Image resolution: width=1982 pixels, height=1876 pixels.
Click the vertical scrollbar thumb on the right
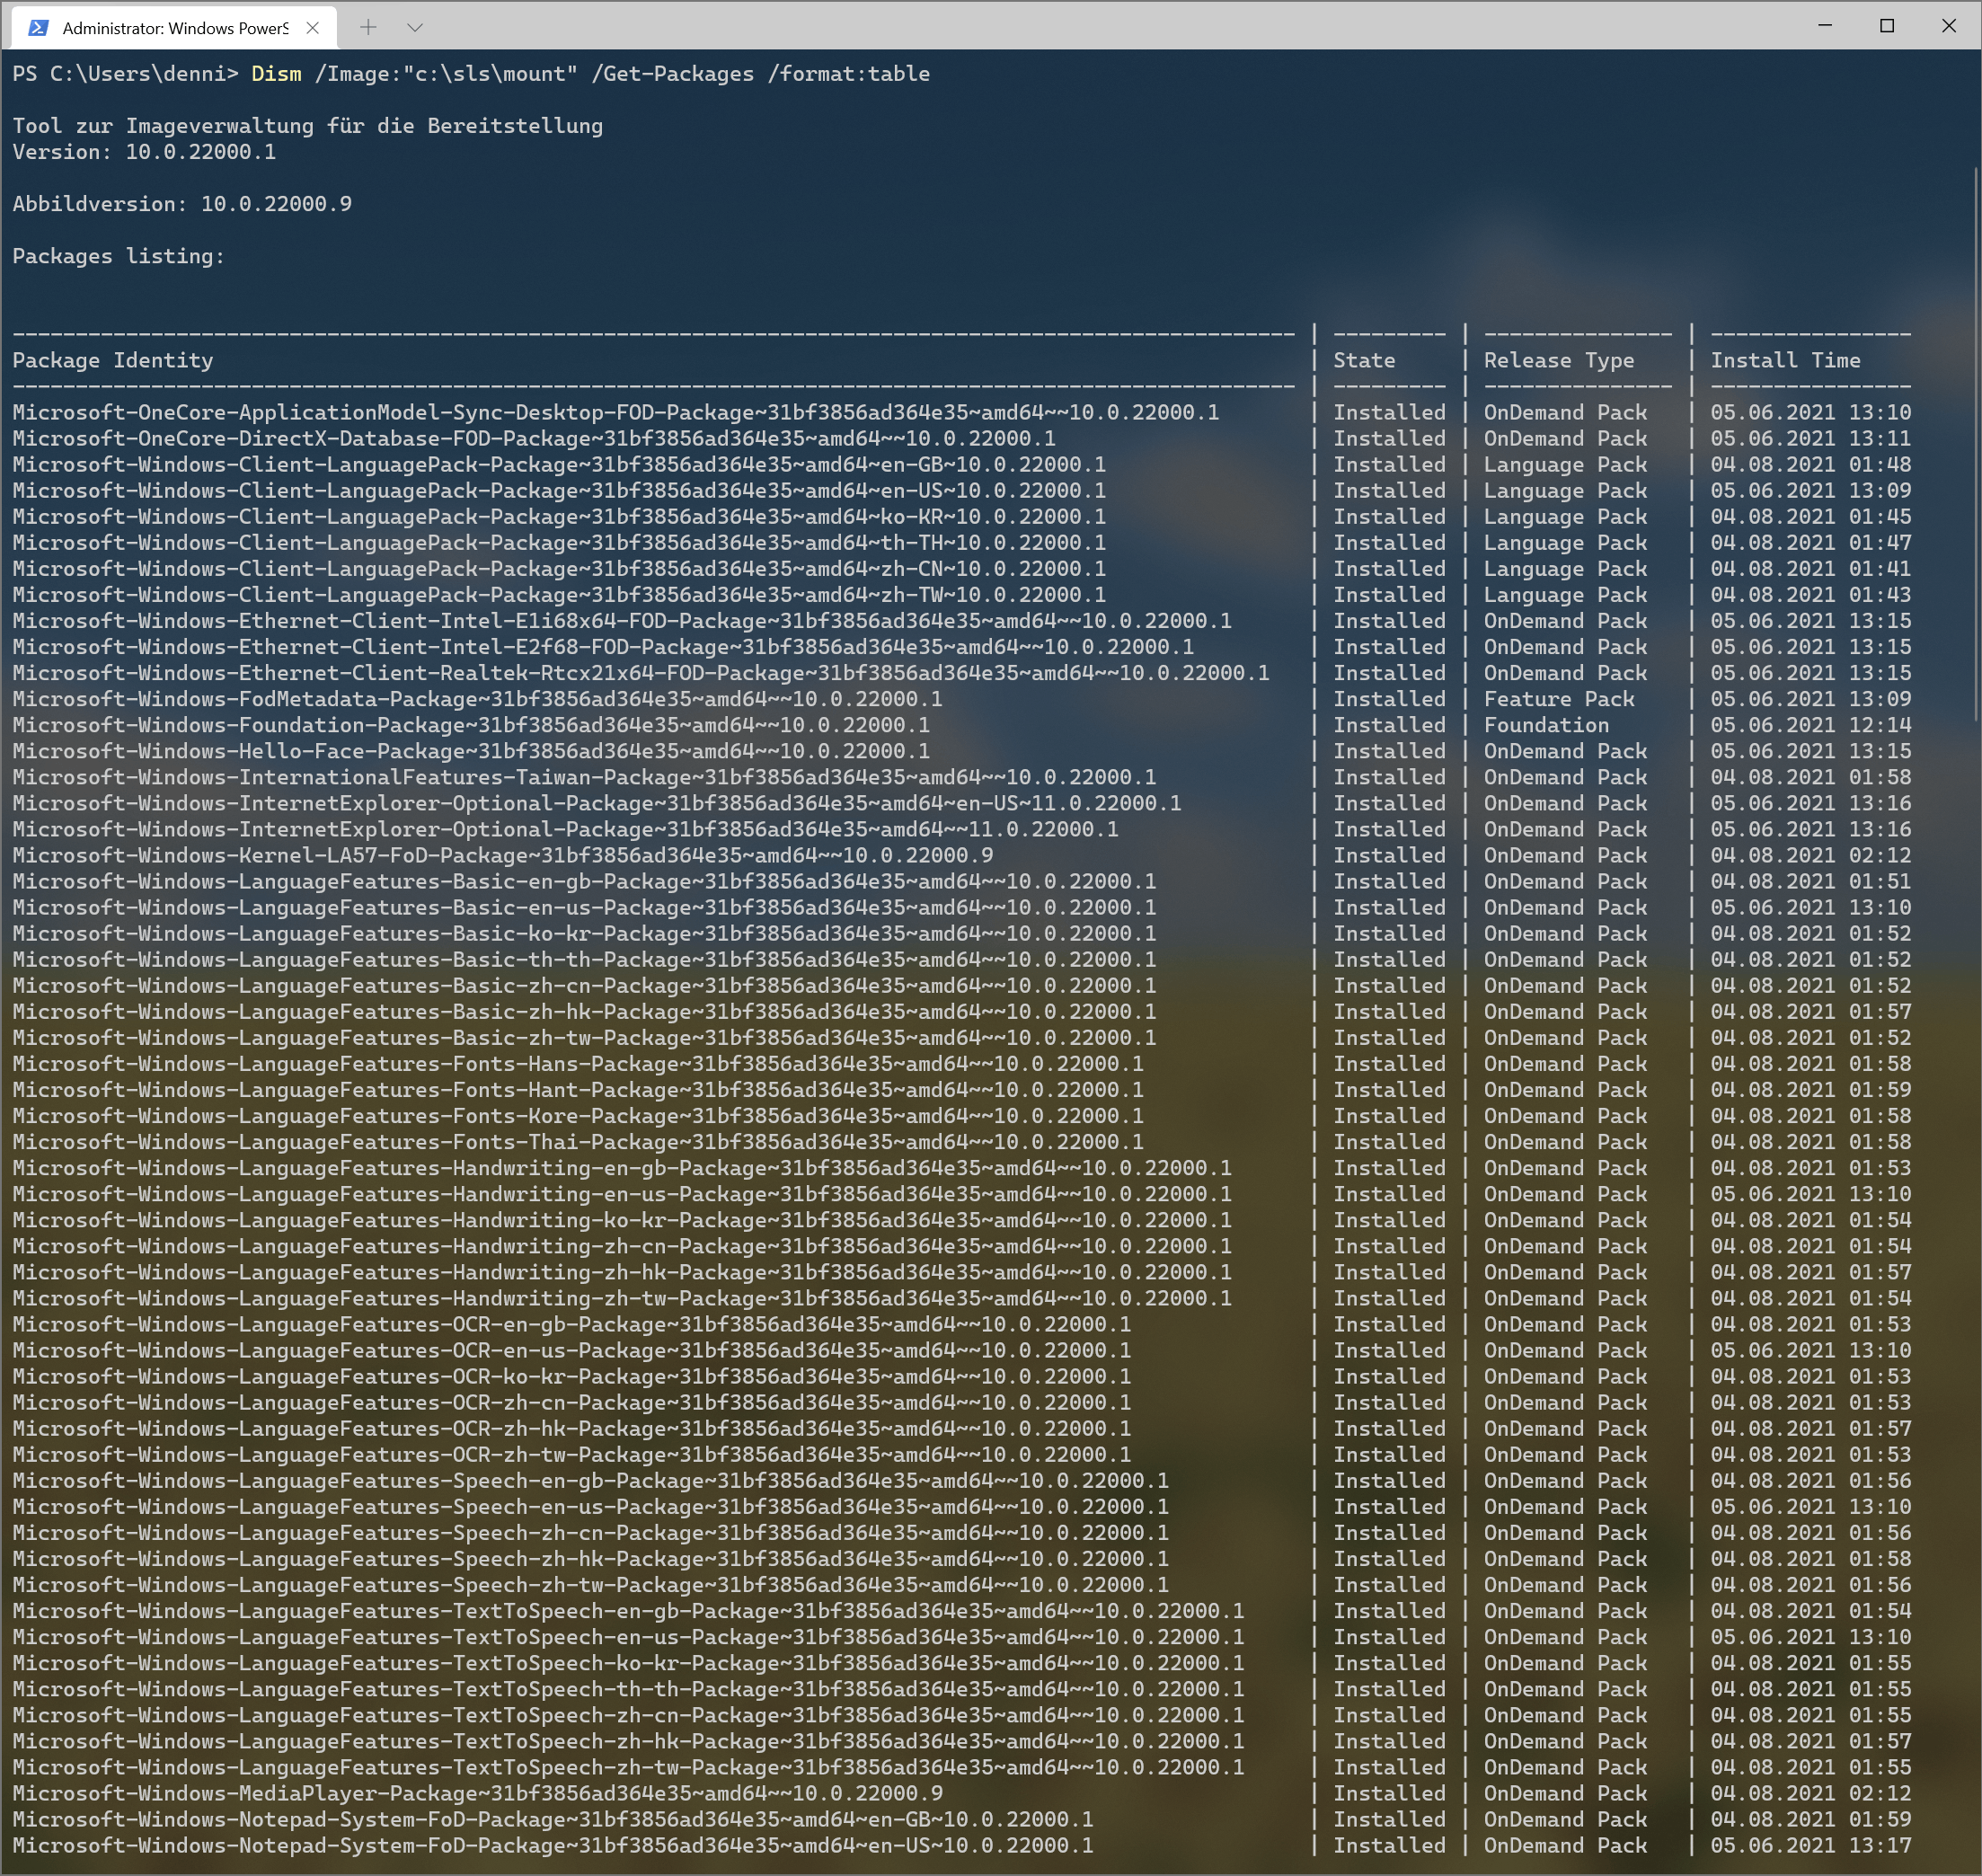pyautogui.click(x=1976, y=445)
